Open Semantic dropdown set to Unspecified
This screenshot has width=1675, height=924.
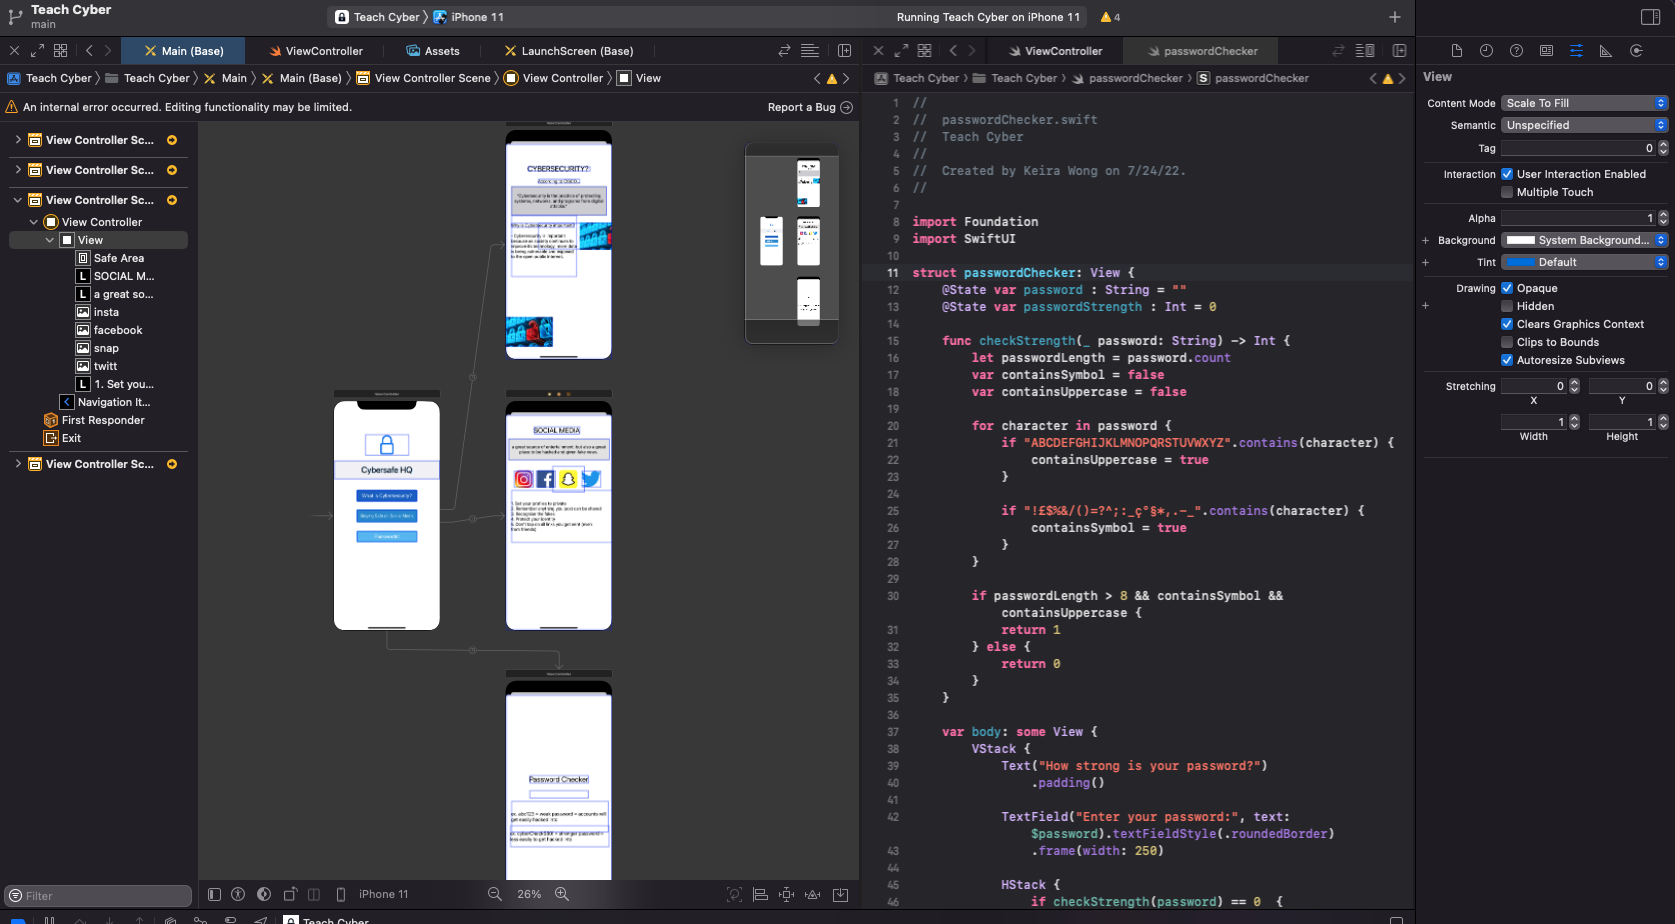(x=1585, y=125)
